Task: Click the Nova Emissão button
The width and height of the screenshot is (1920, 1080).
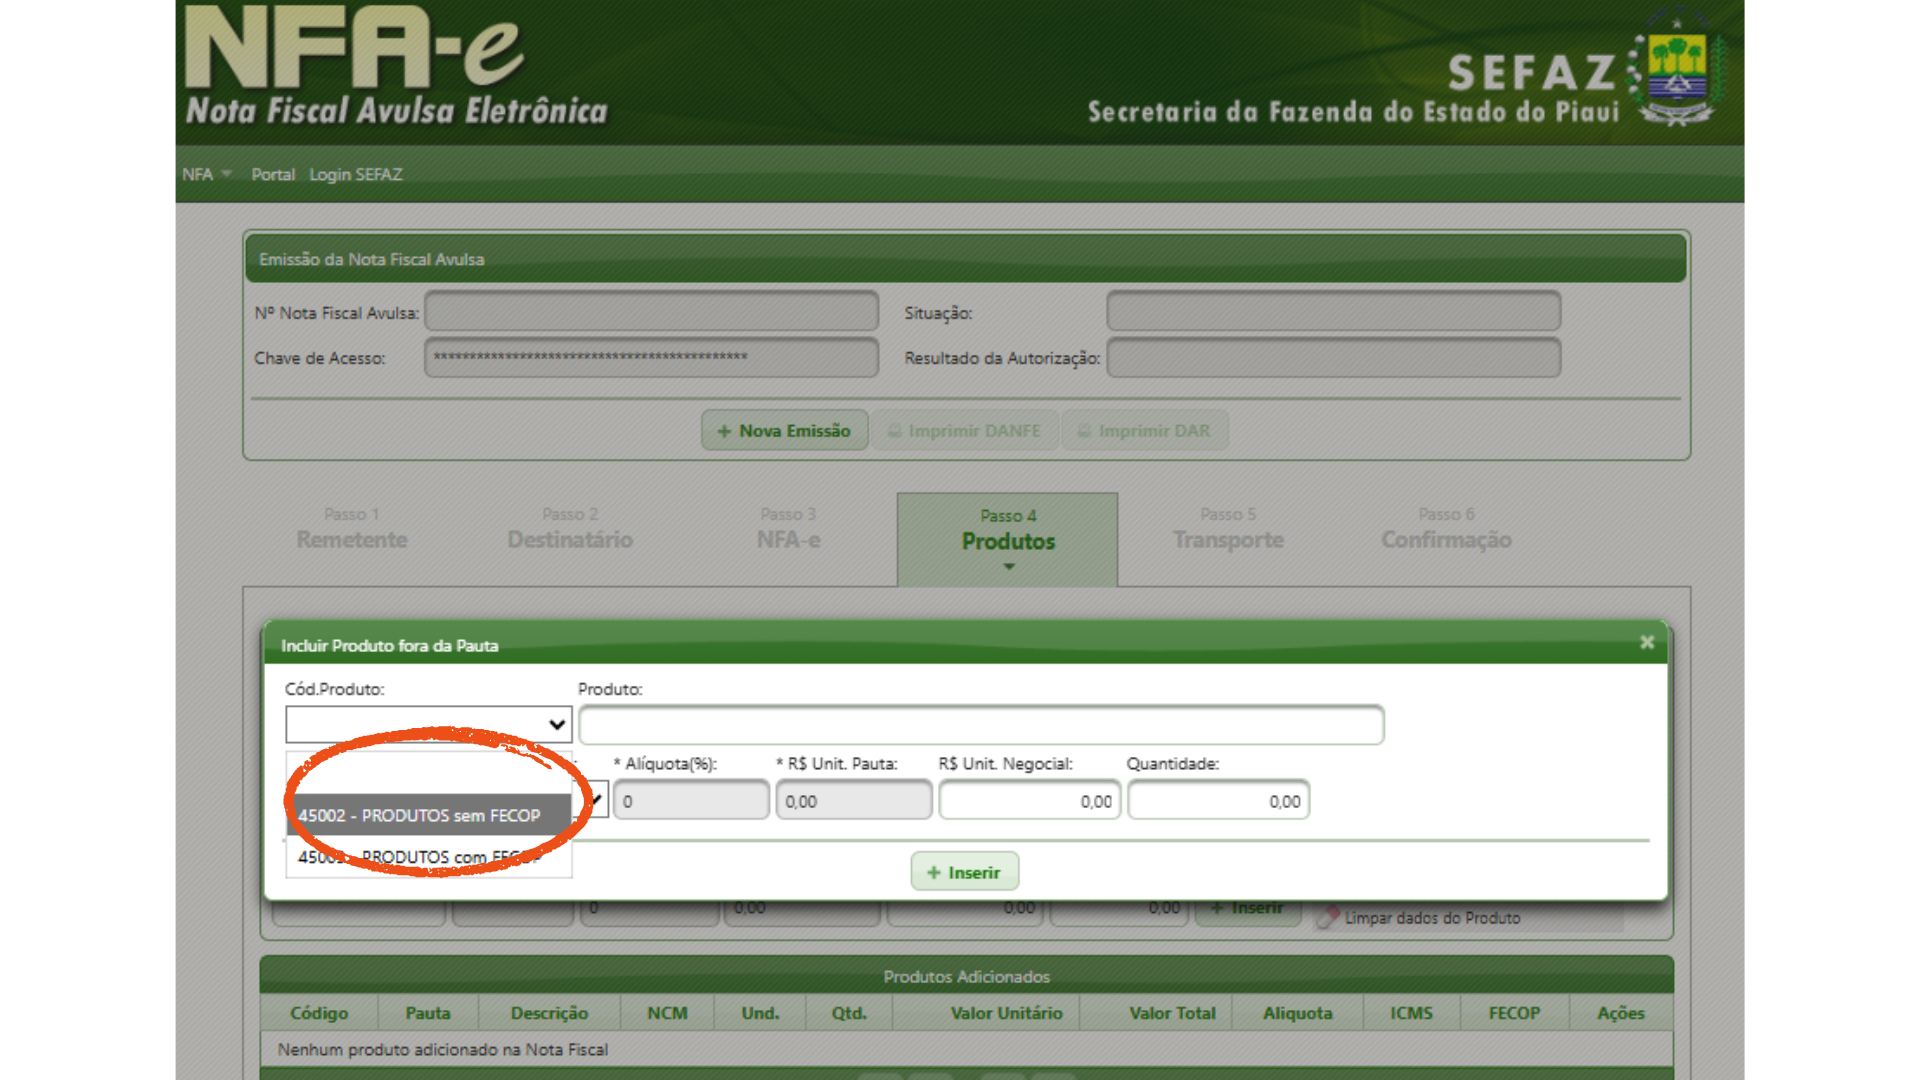Action: pyautogui.click(x=784, y=431)
